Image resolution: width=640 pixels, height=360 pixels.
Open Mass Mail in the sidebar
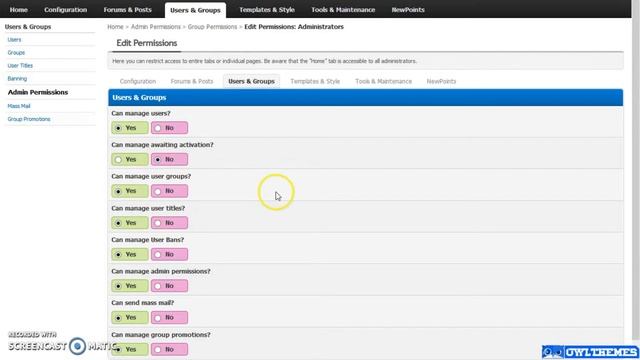coord(19,106)
